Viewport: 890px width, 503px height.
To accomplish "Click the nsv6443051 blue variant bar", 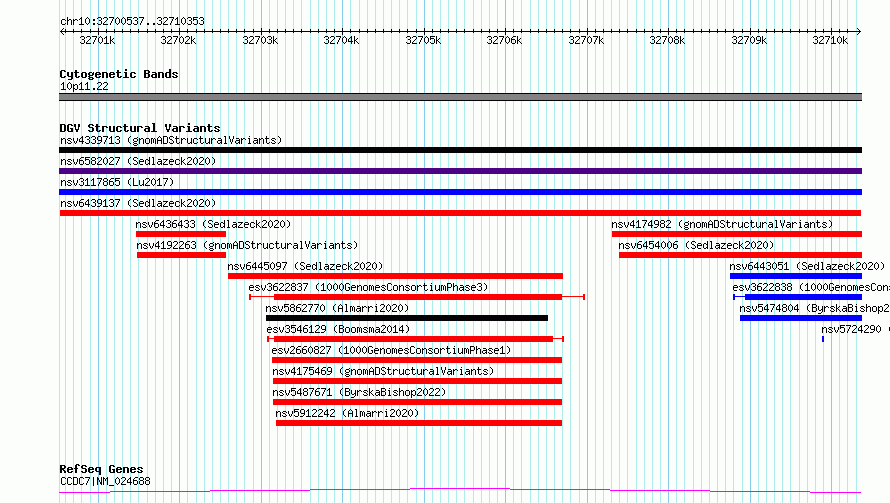I will [x=796, y=276].
